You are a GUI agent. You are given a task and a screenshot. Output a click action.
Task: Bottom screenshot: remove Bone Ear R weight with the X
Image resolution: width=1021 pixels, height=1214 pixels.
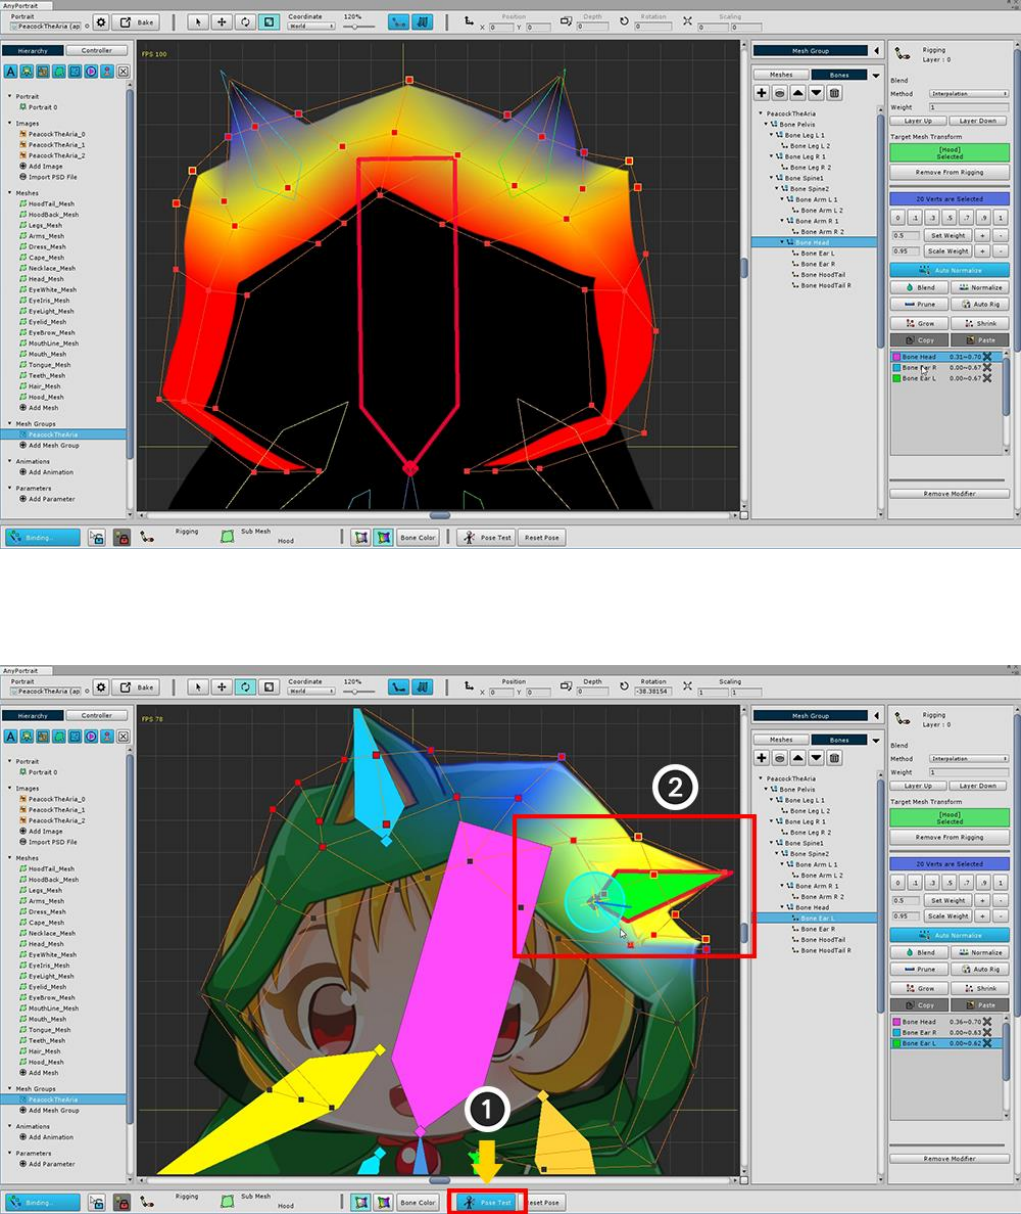pyautogui.click(x=987, y=1033)
